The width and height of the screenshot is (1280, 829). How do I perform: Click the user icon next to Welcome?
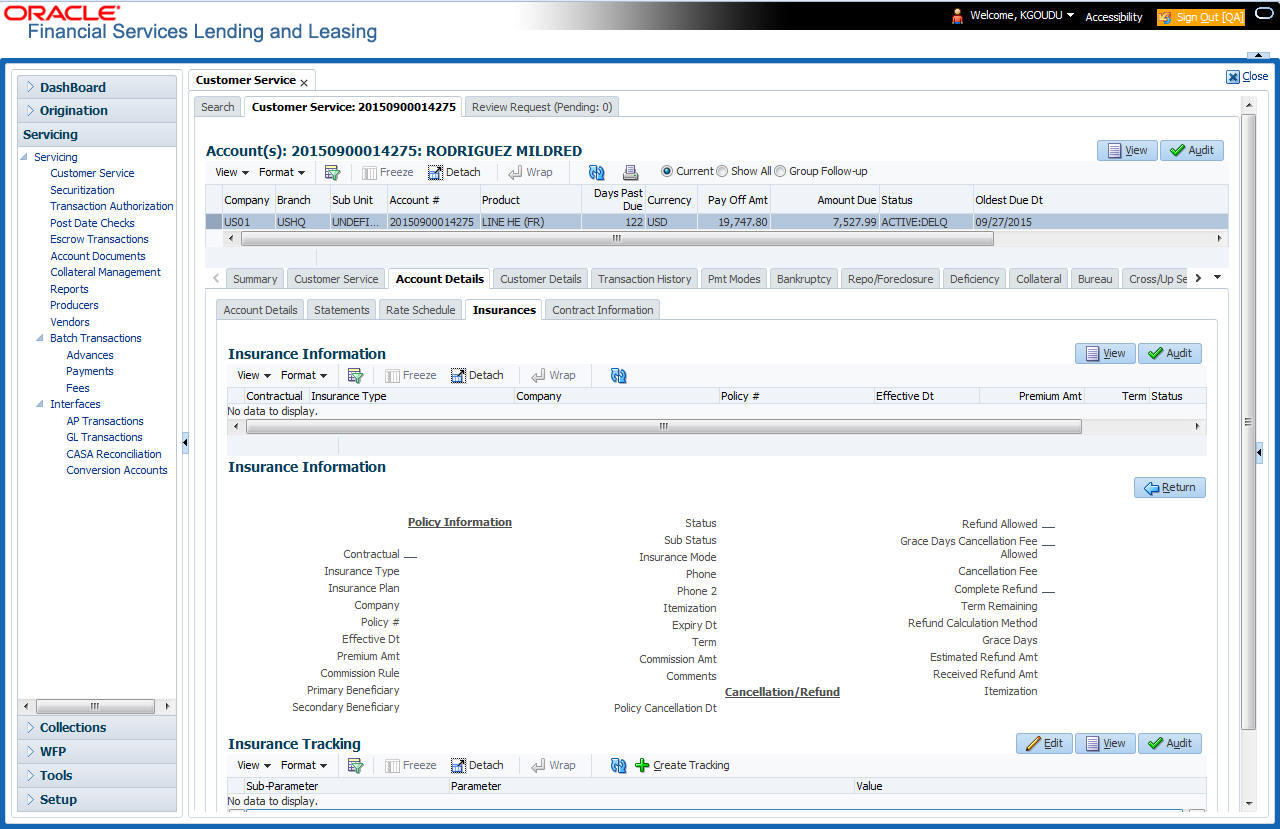click(957, 16)
